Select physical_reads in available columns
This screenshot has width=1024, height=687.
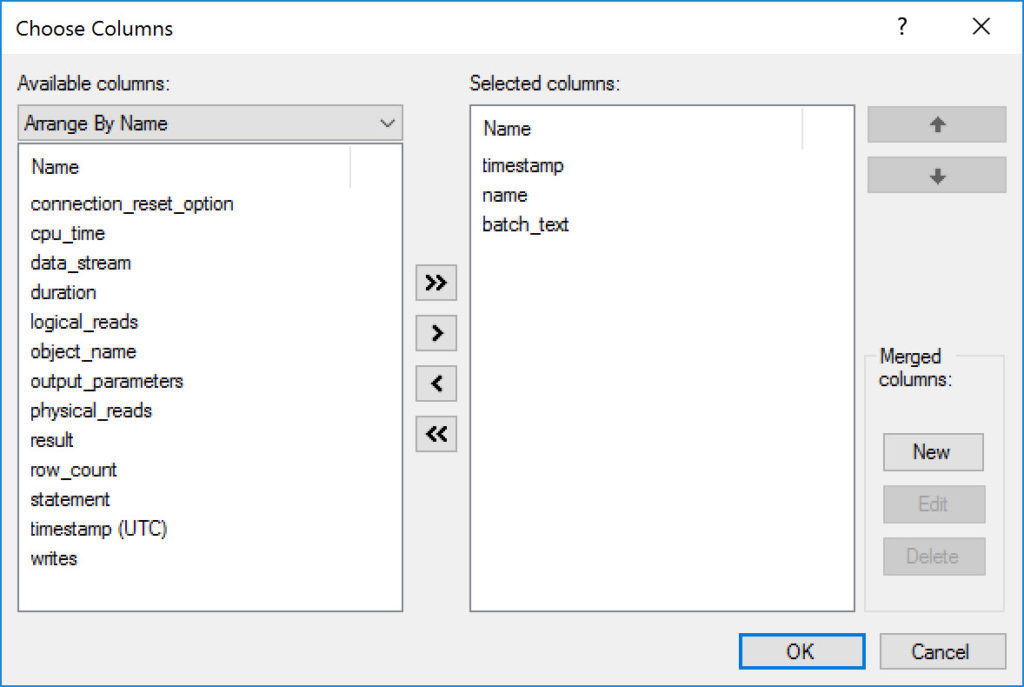[x=91, y=411]
